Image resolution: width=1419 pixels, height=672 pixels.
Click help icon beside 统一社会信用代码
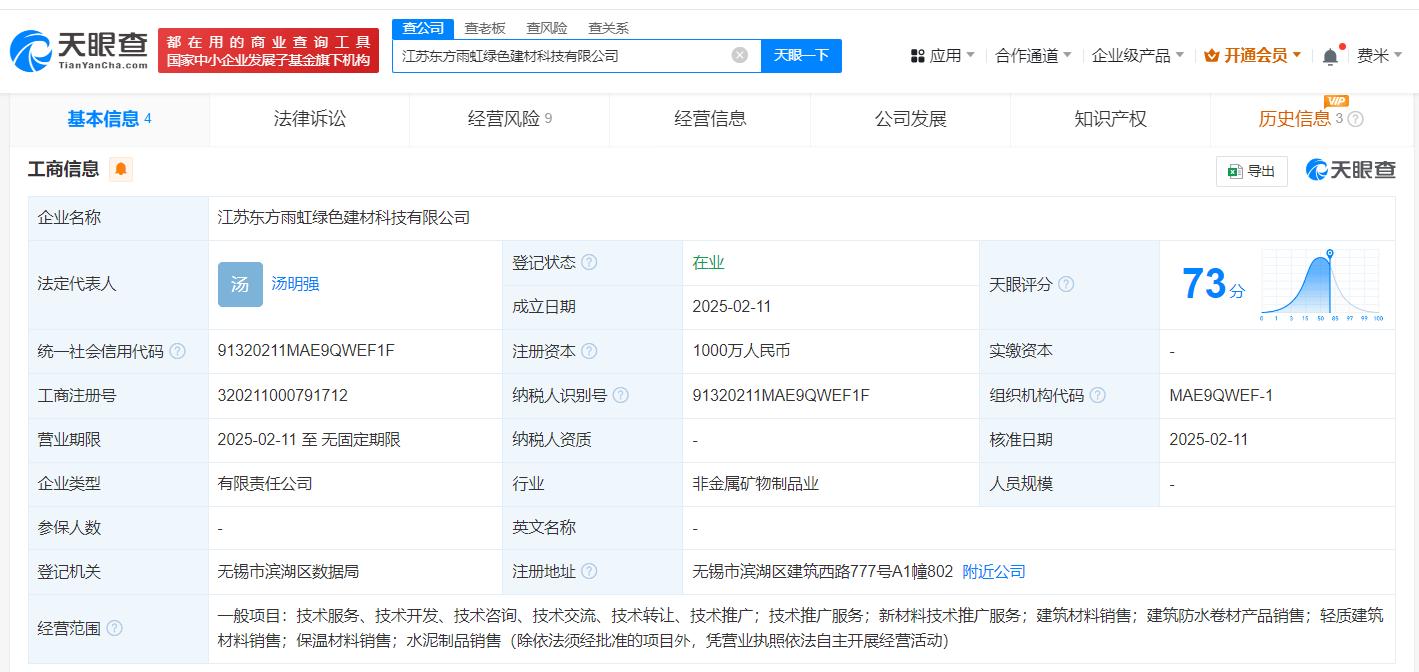177,351
